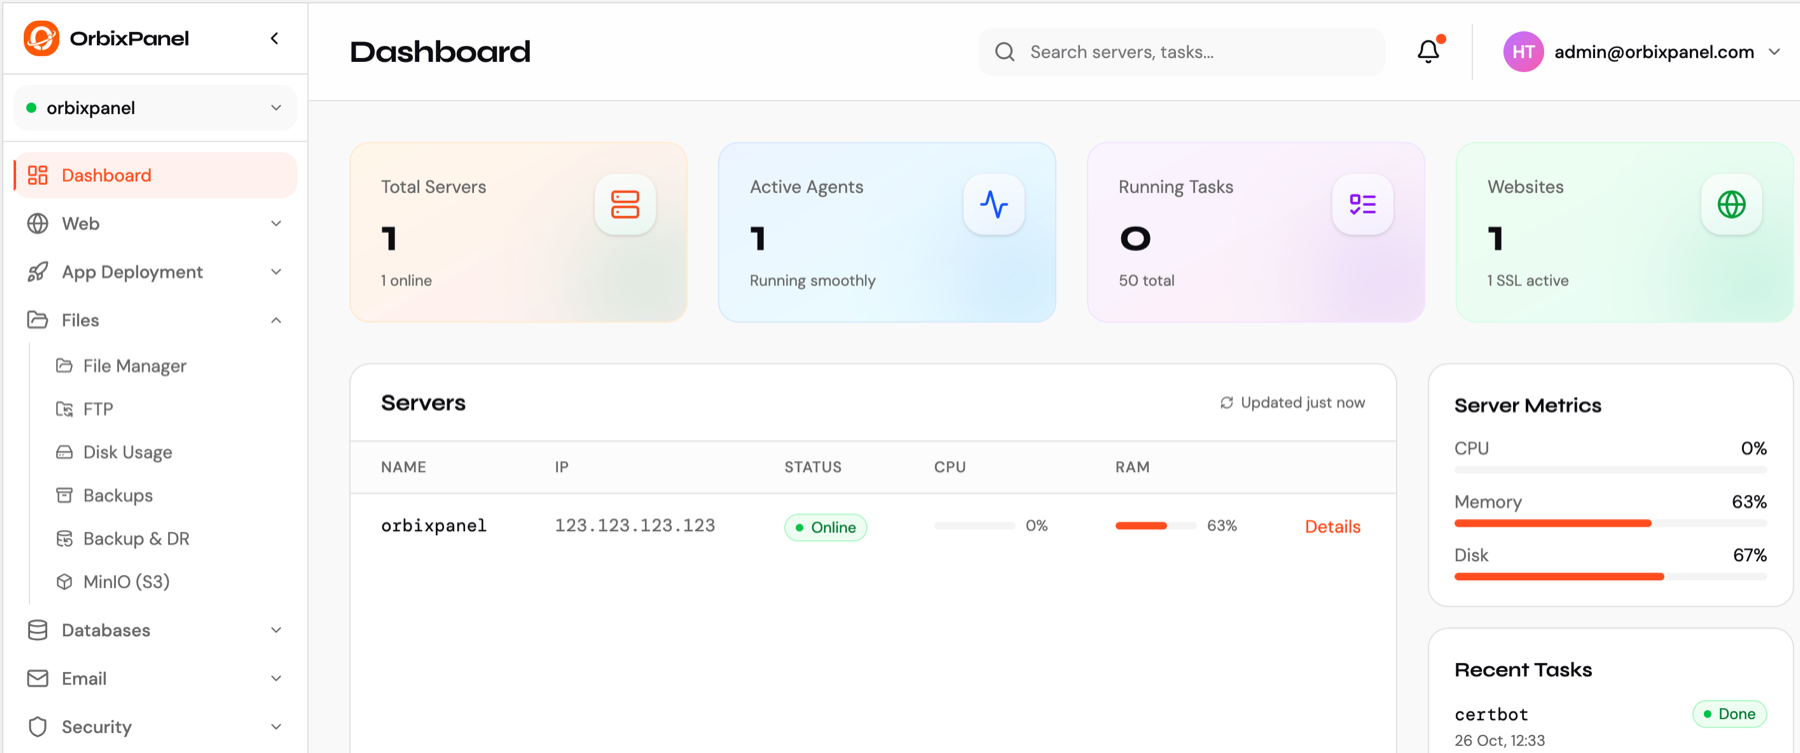
Task: Collapse the sidebar with the arrow icon
Action: click(274, 38)
